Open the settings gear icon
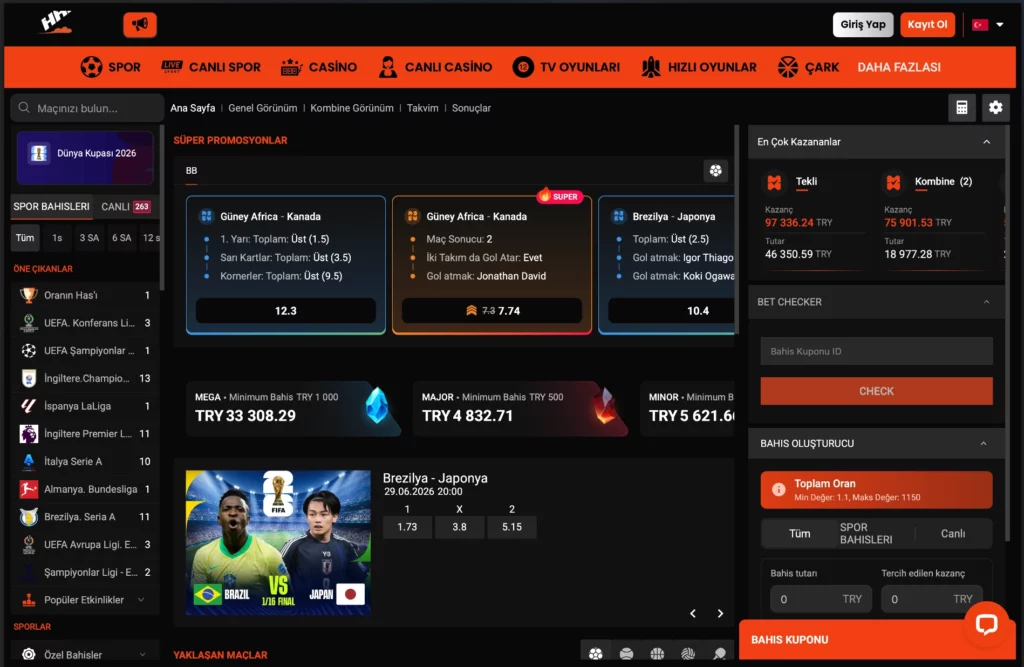The height and width of the screenshot is (667, 1024). (995, 108)
